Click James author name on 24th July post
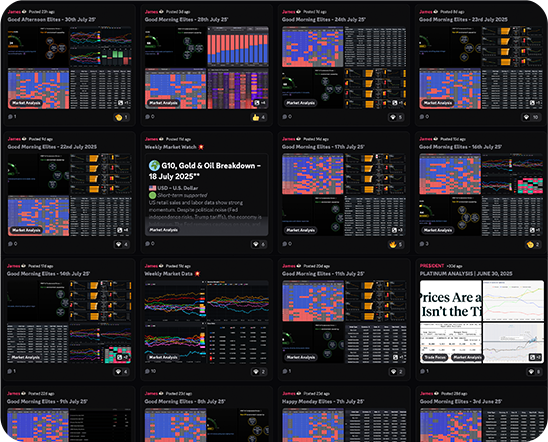Image resolution: width=548 pixels, height=442 pixels. [288, 12]
